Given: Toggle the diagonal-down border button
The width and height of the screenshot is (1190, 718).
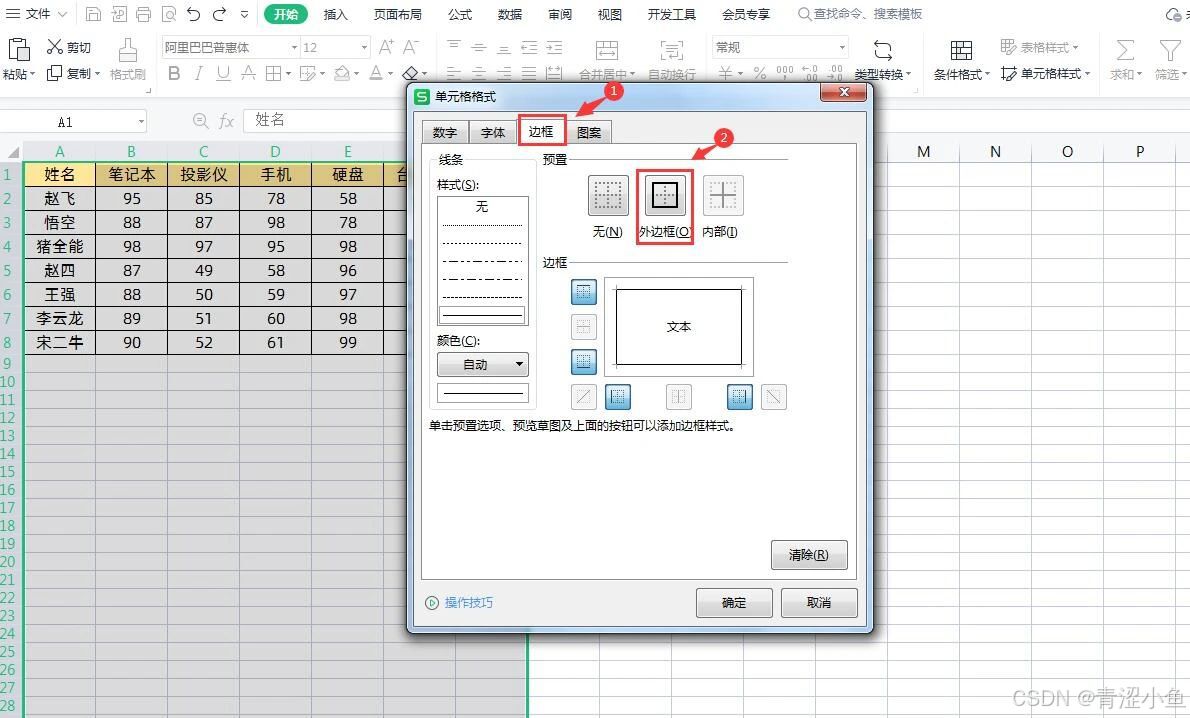Looking at the screenshot, I should (773, 396).
